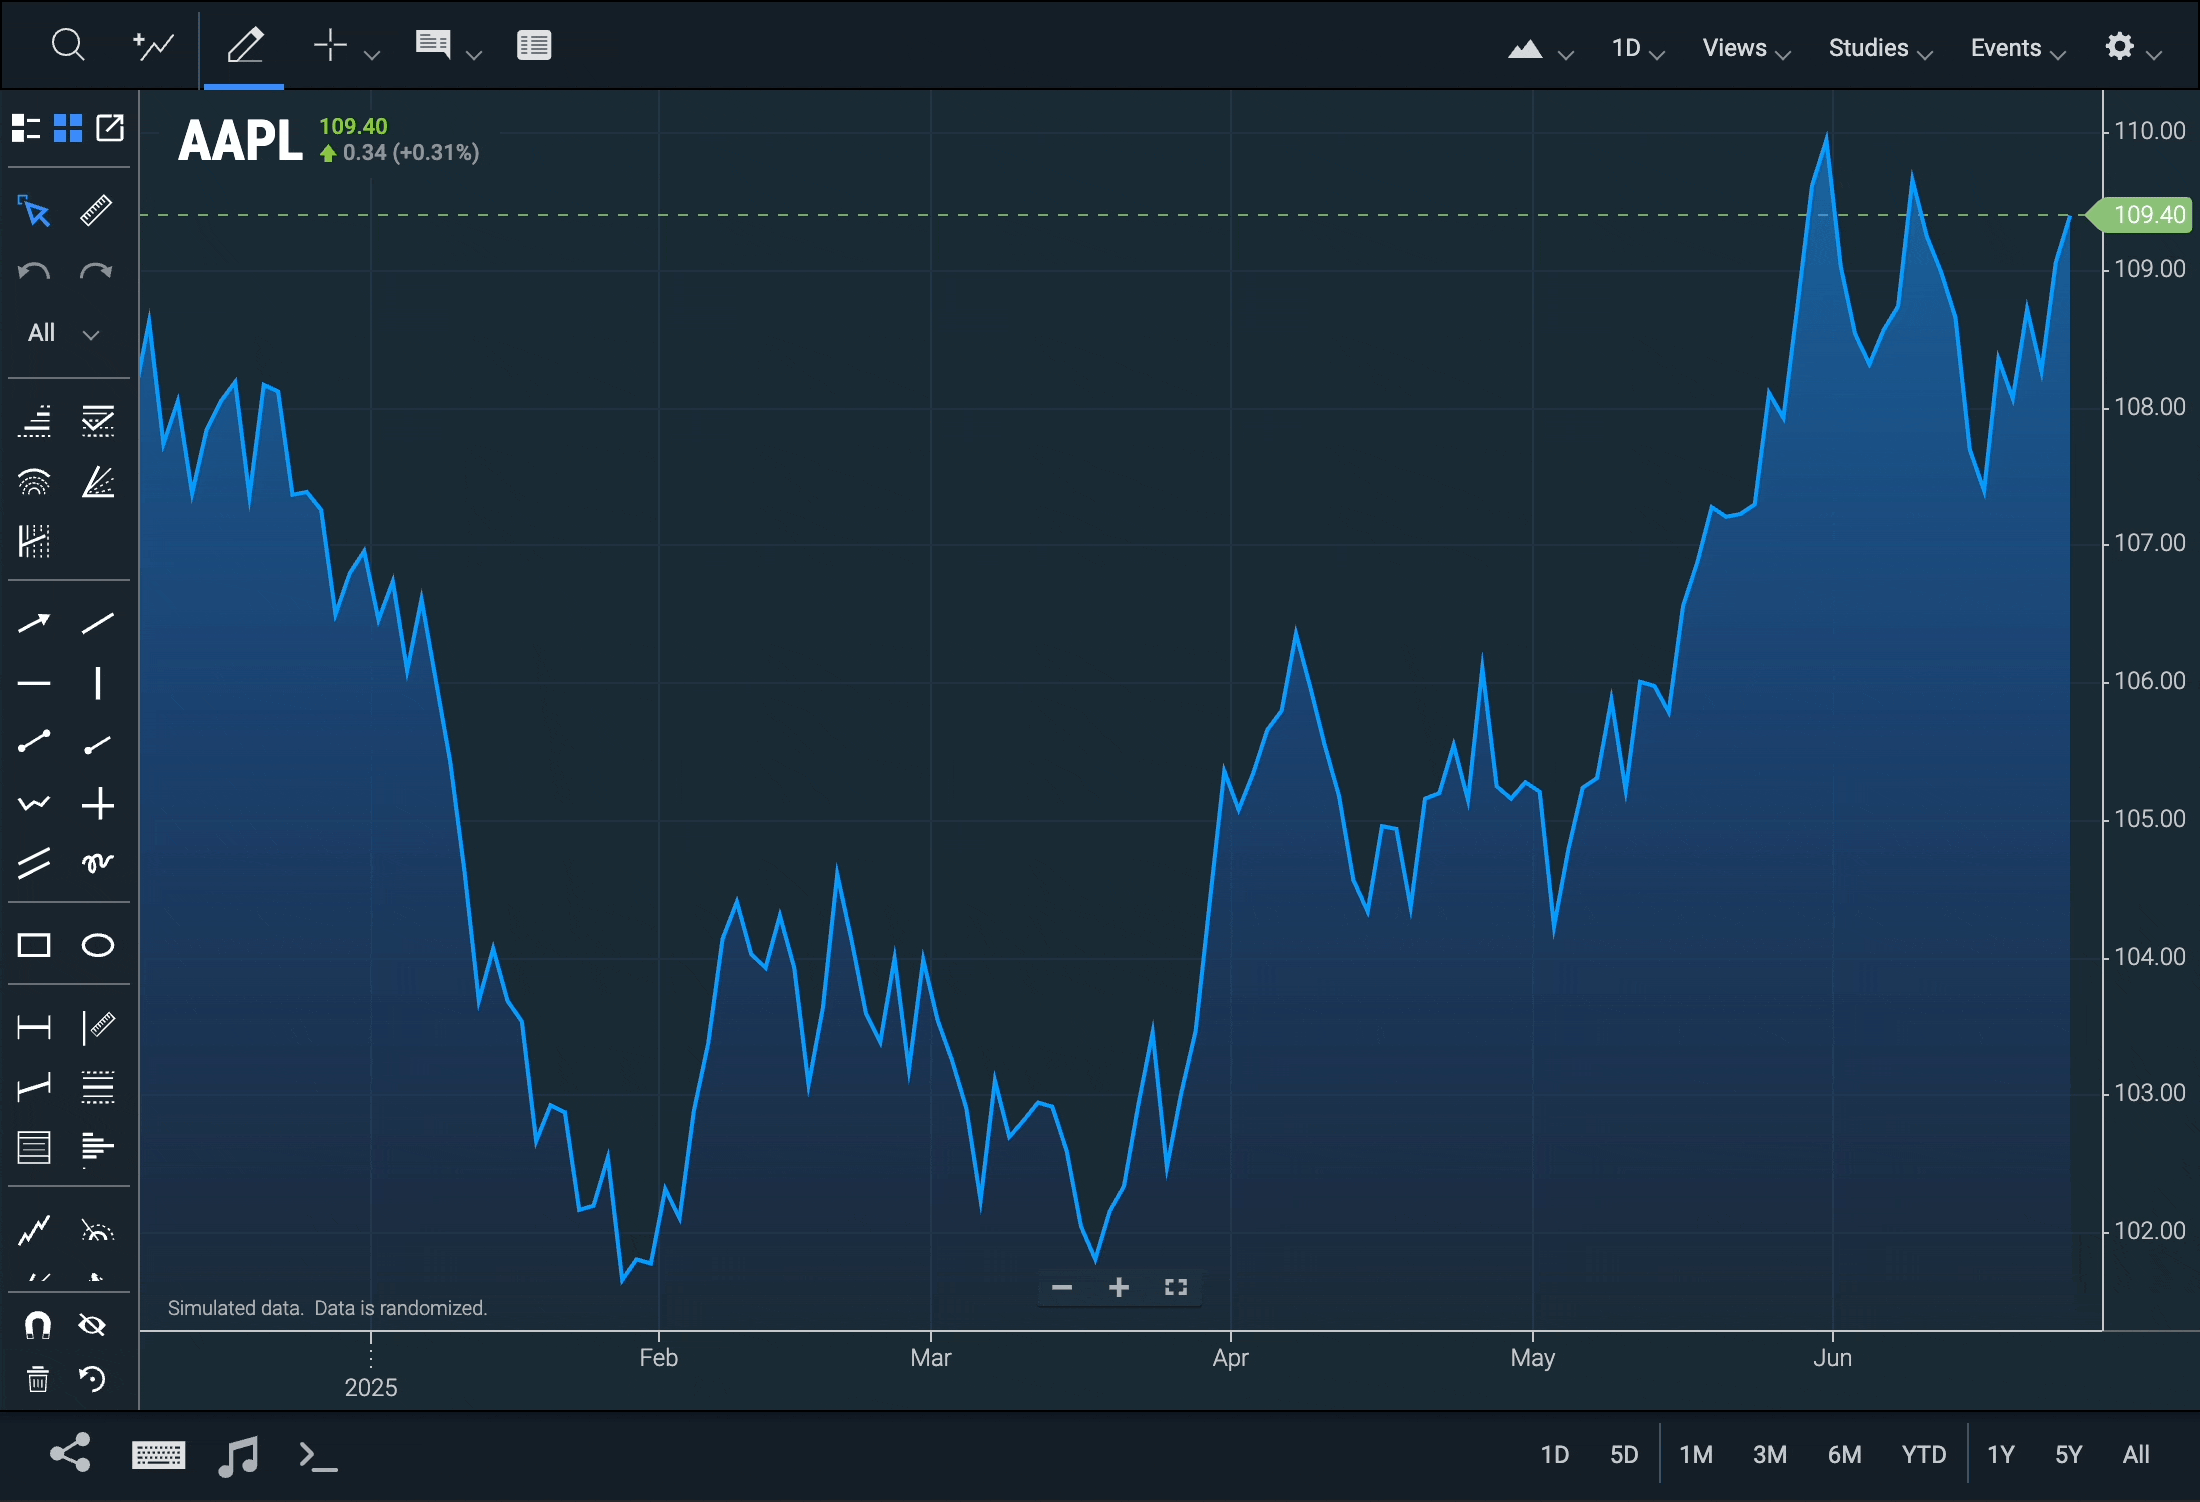Image resolution: width=2200 pixels, height=1502 pixels.
Task: Set footer range to All
Action: (2136, 1455)
